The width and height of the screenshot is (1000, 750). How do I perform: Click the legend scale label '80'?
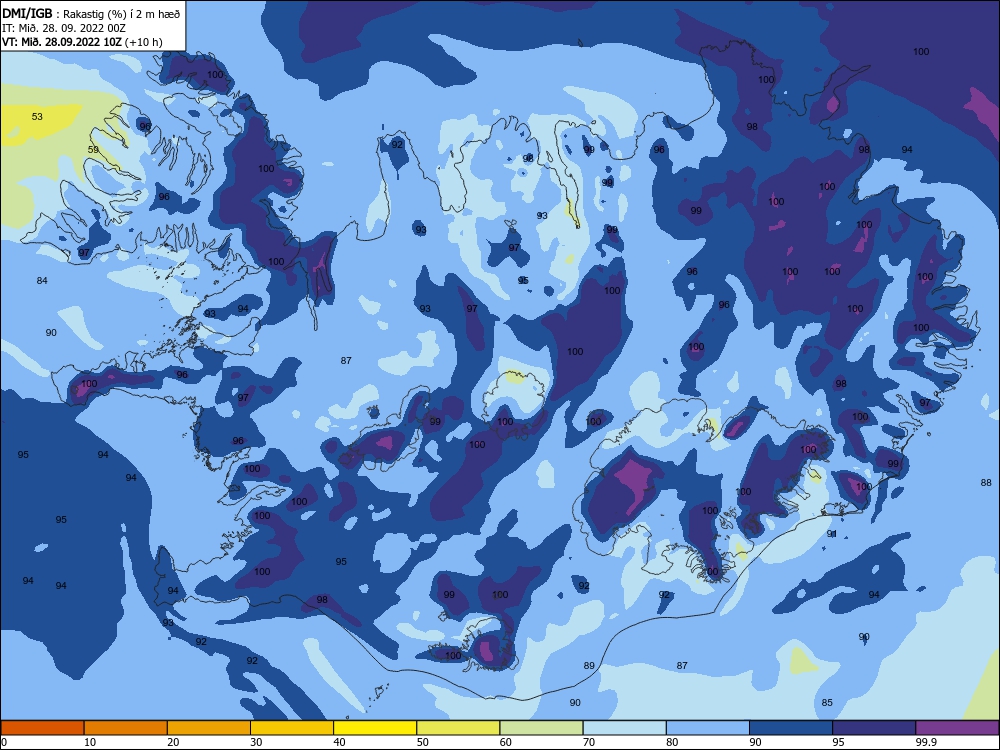(672, 742)
